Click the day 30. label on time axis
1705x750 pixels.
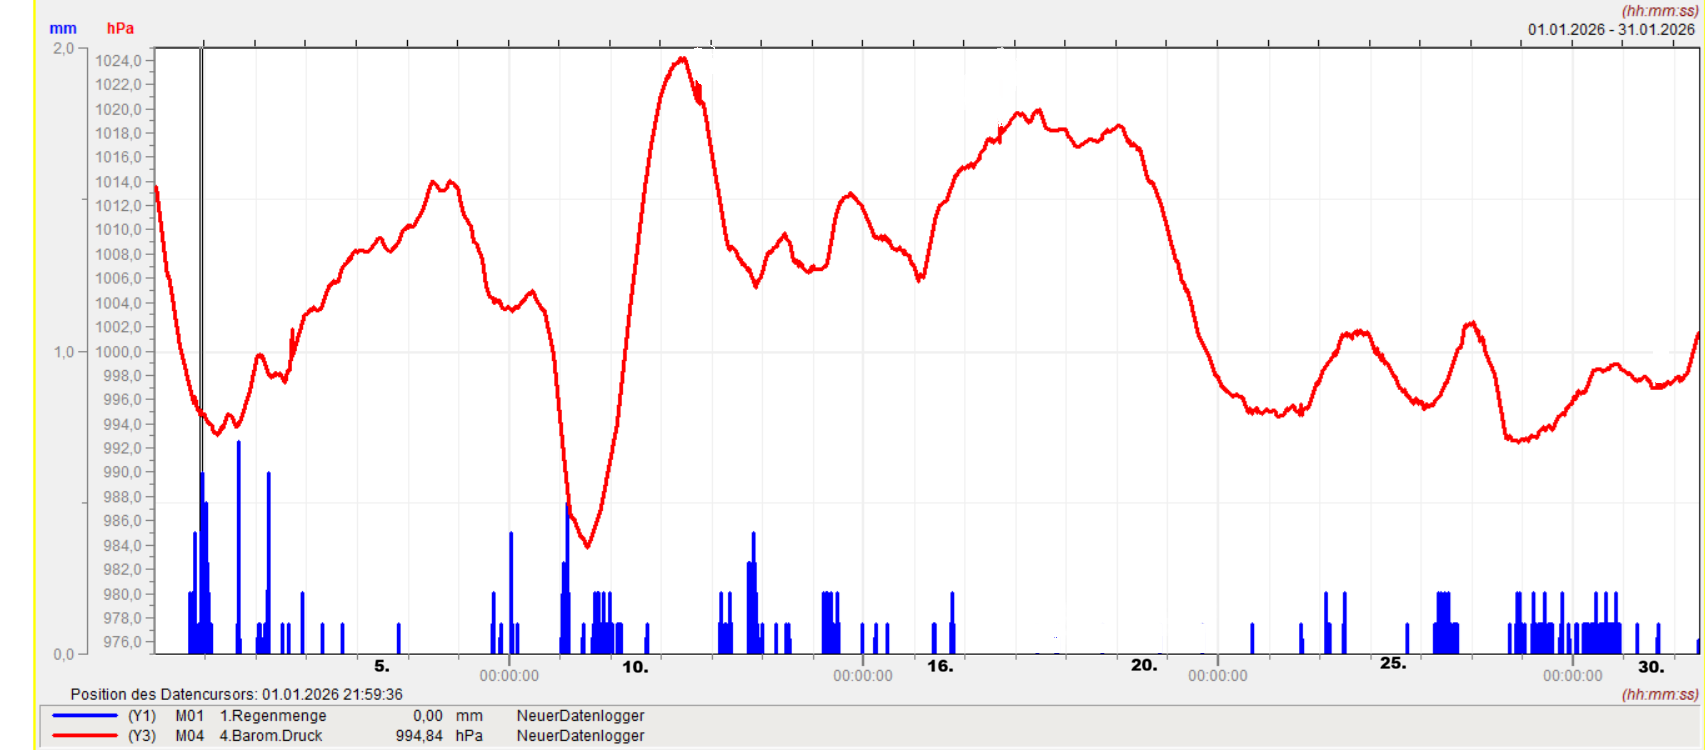[1651, 666]
